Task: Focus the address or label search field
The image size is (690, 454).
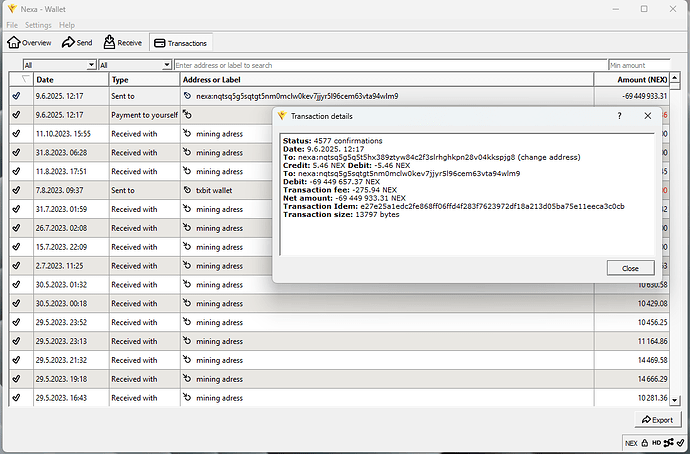Action: pyautogui.click(x=390, y=65)
